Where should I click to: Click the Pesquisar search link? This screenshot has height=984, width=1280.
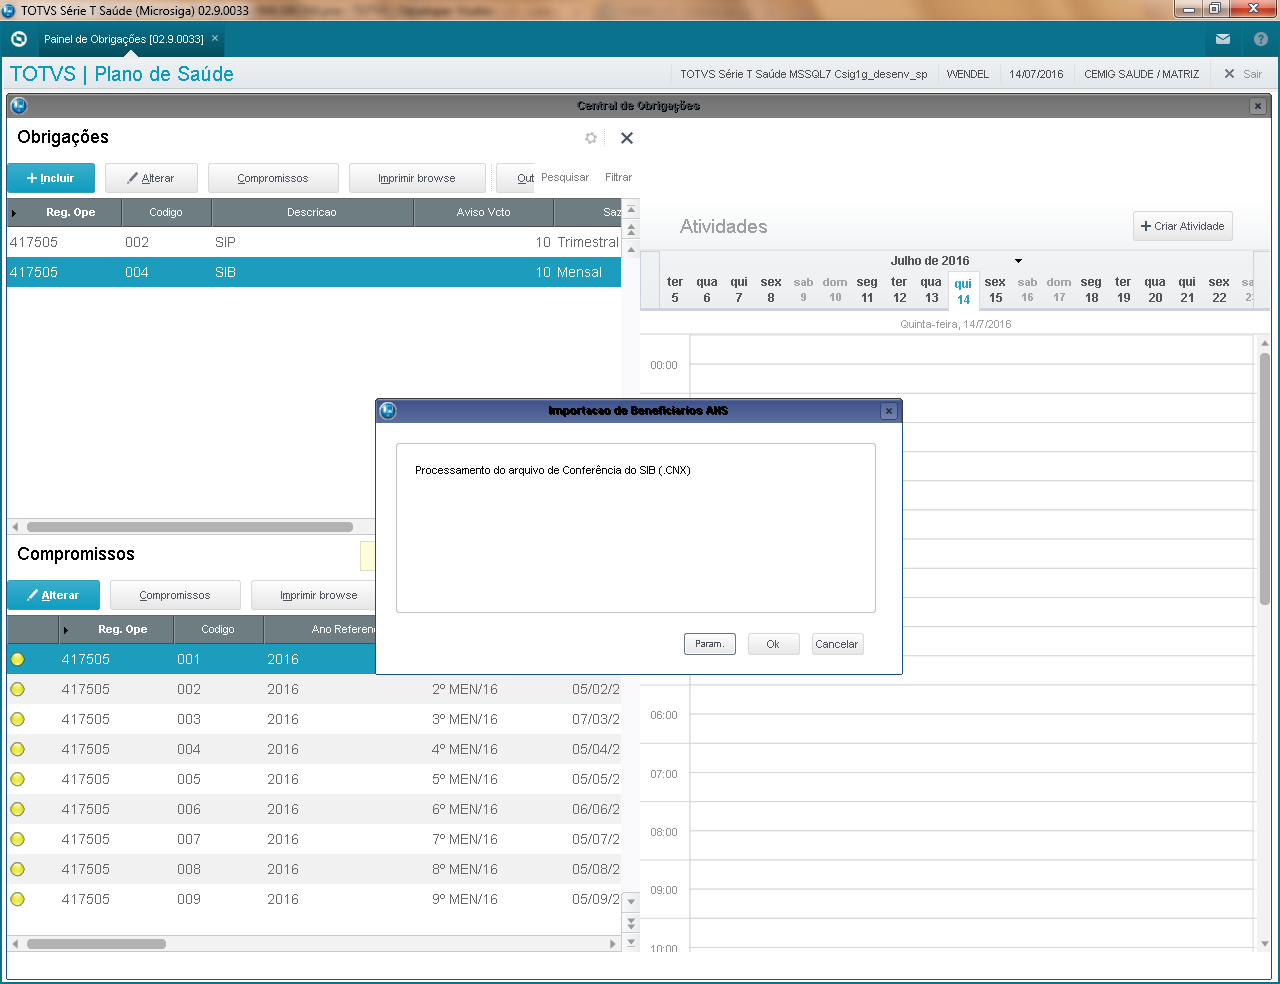(565, 177)
